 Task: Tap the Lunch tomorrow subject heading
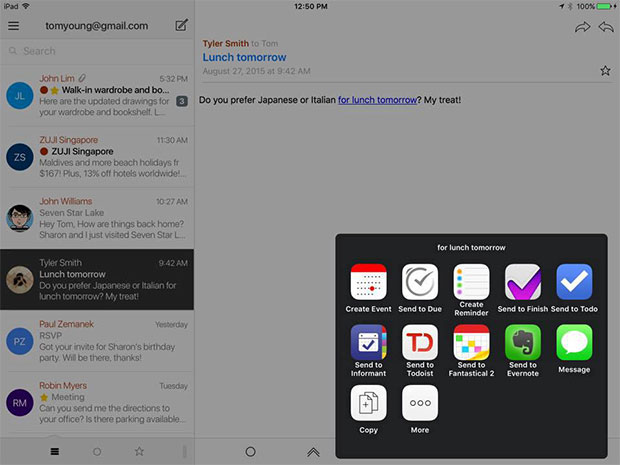click(244, 57)
